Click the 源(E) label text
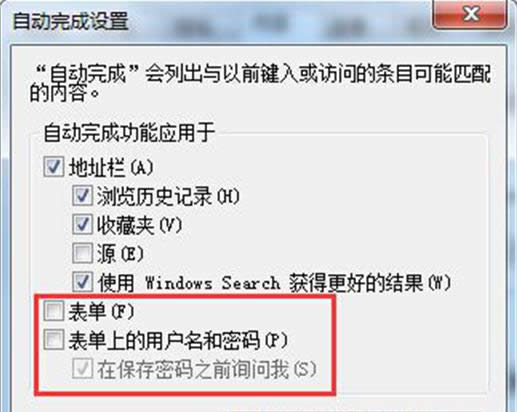 coord(120,254)
